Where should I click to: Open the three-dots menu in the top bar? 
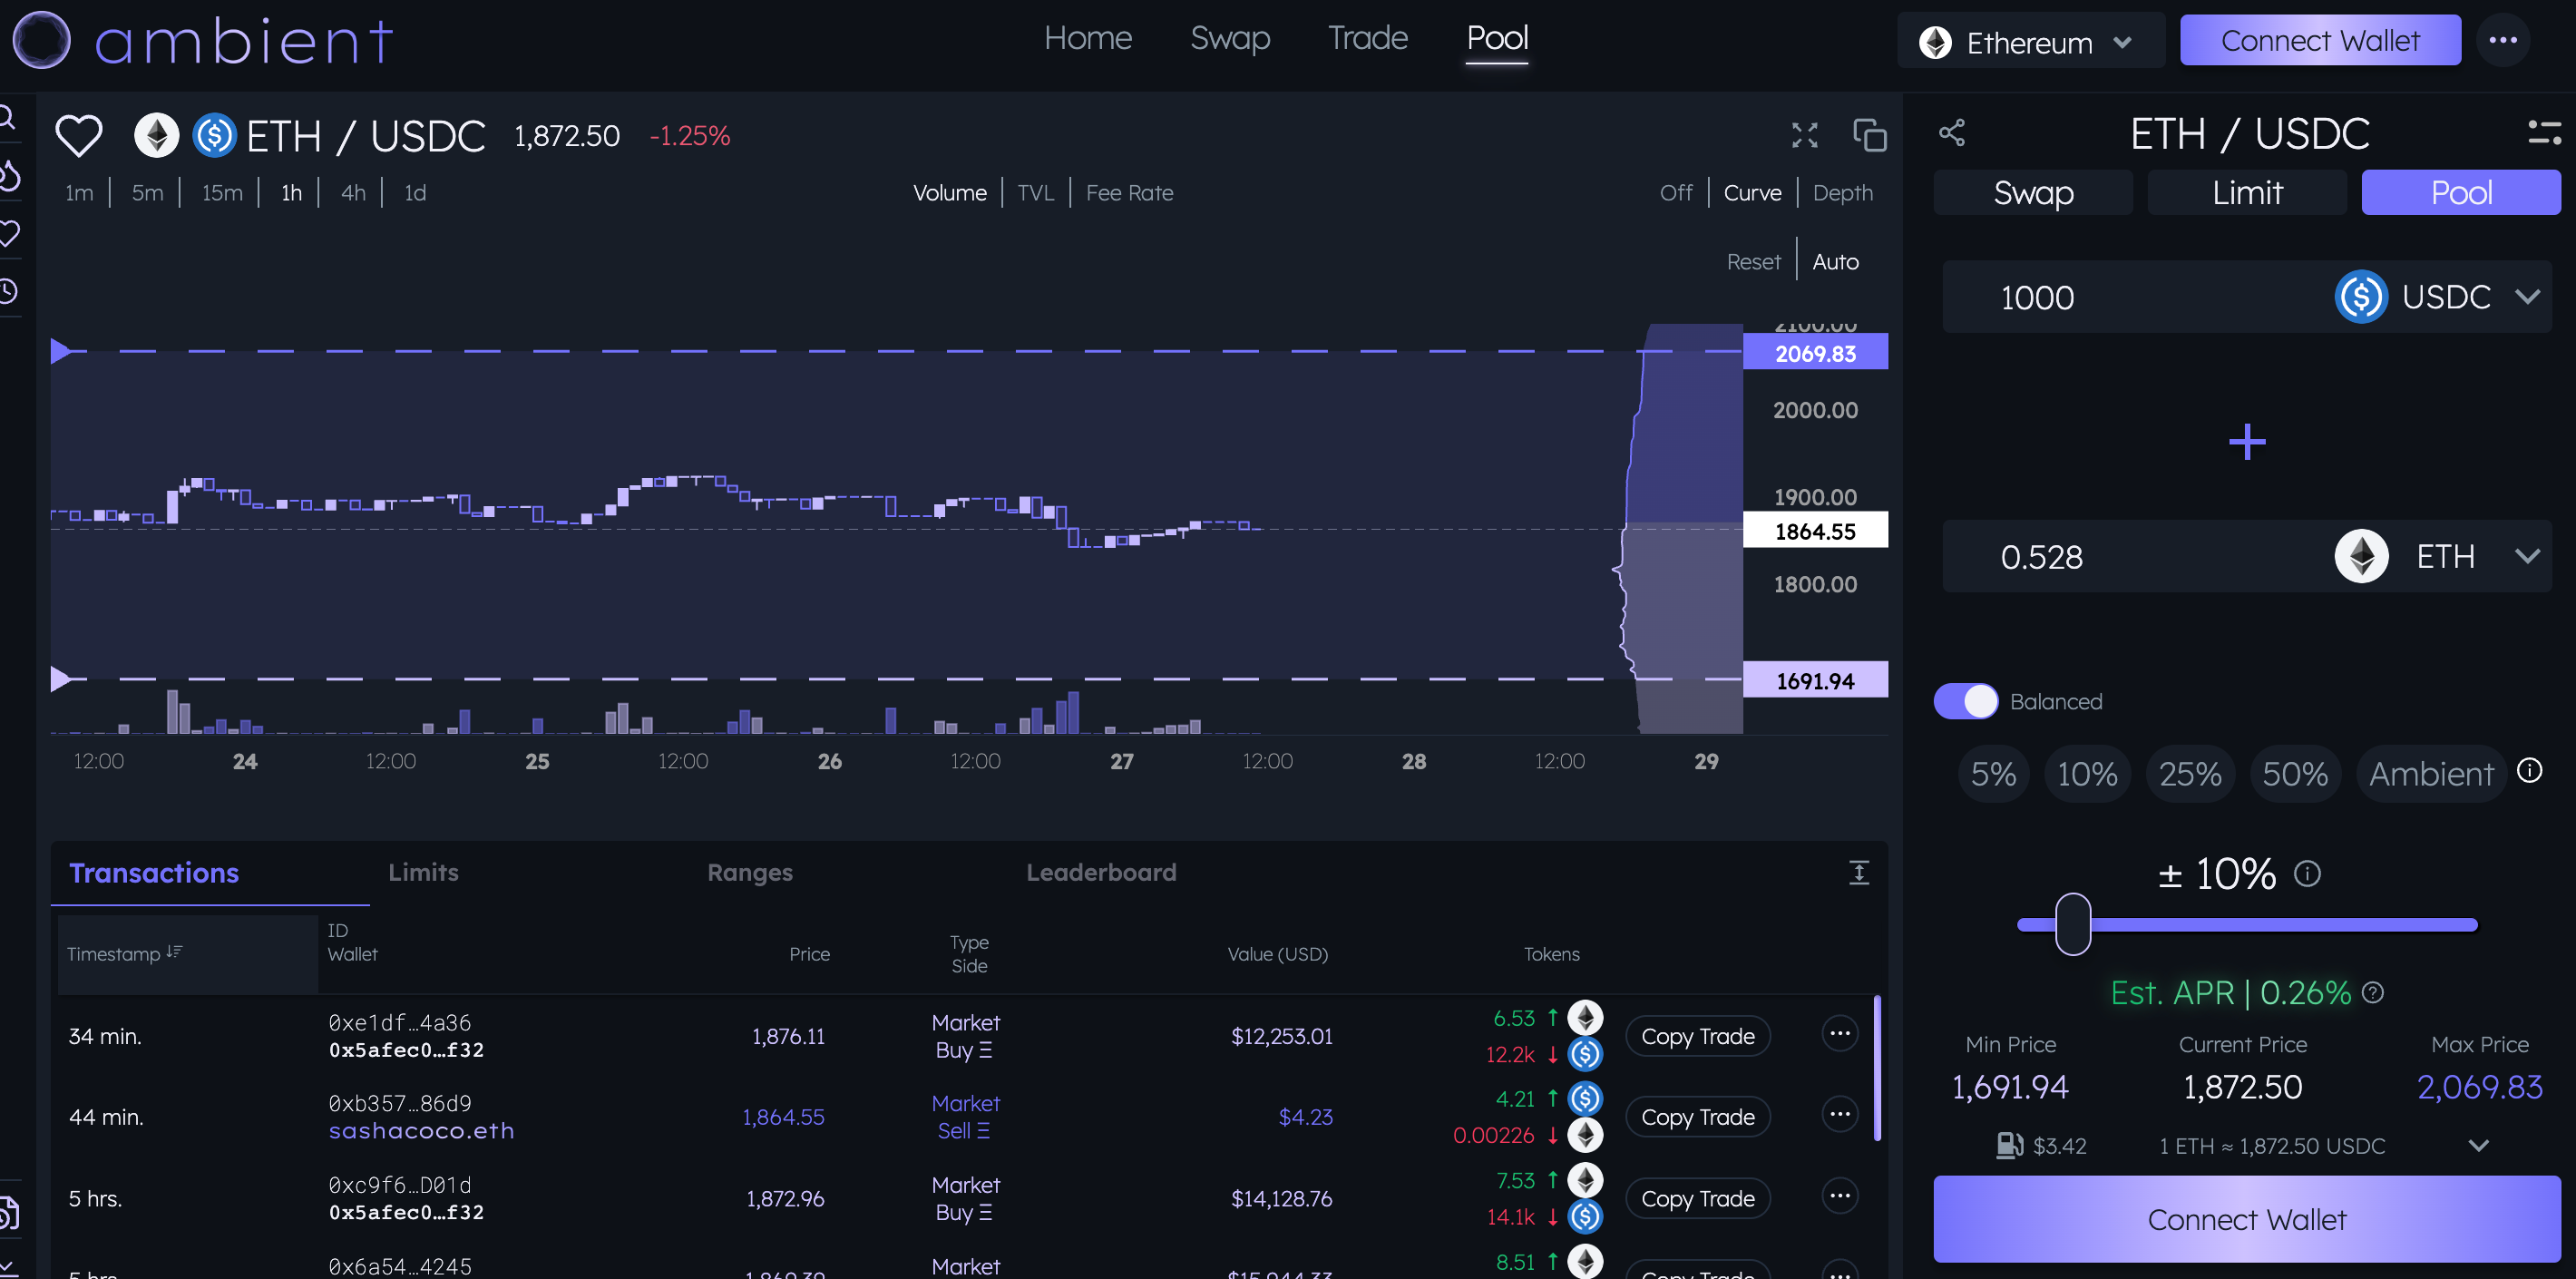[x=2502, y=40]
